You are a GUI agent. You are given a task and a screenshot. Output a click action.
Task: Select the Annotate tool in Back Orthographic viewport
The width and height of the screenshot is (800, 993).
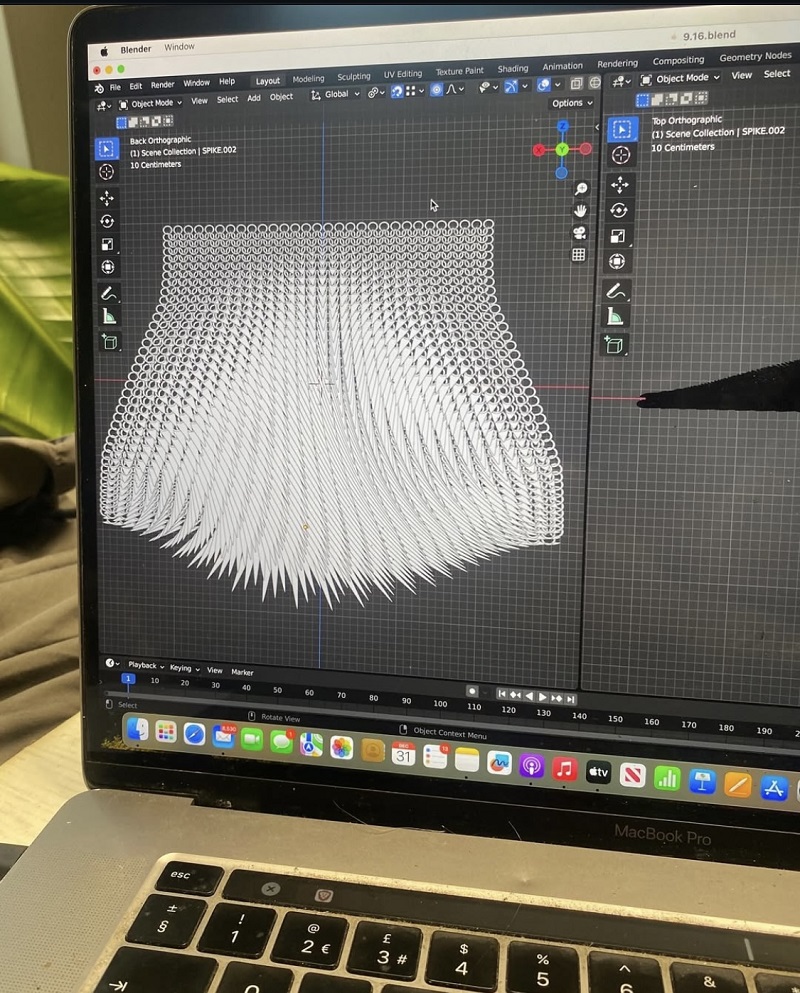[108, 294]
